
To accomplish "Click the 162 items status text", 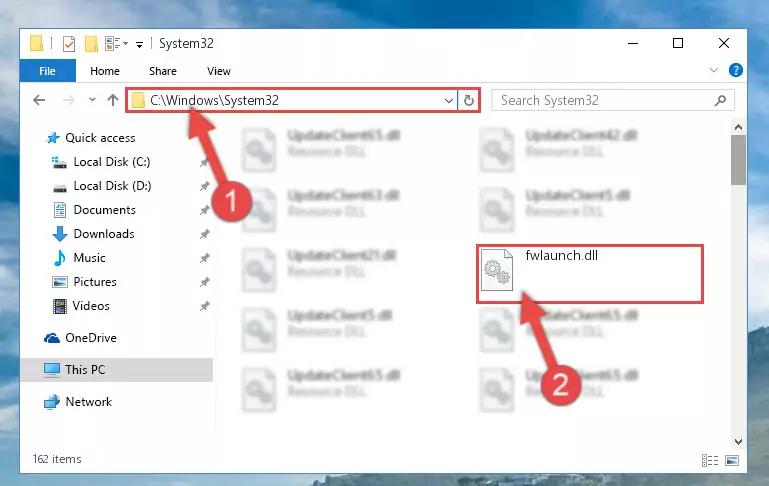I will (57, 459).
